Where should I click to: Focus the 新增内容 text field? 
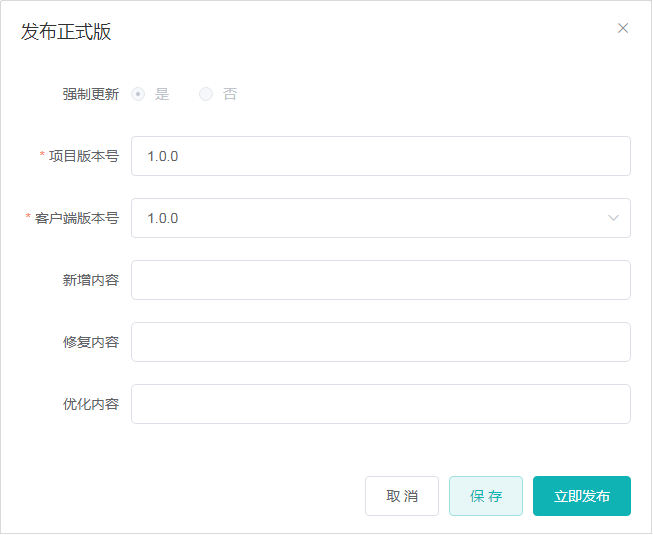(x=380, y=280)
